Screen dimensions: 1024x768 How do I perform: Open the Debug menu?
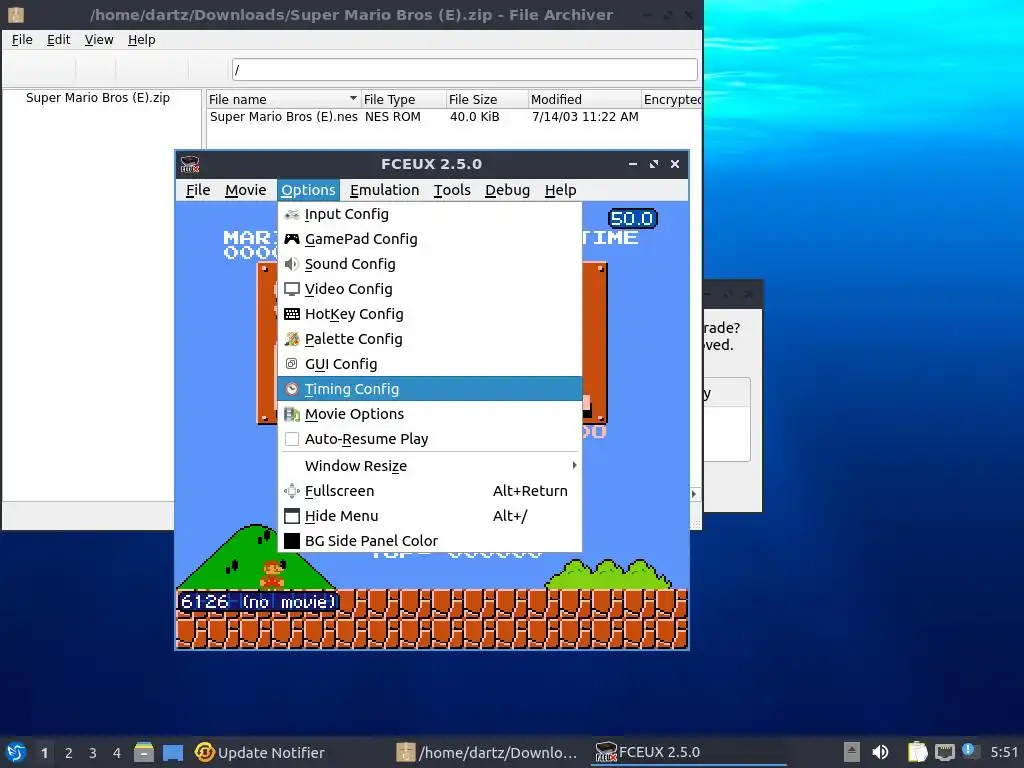[507, 190]
